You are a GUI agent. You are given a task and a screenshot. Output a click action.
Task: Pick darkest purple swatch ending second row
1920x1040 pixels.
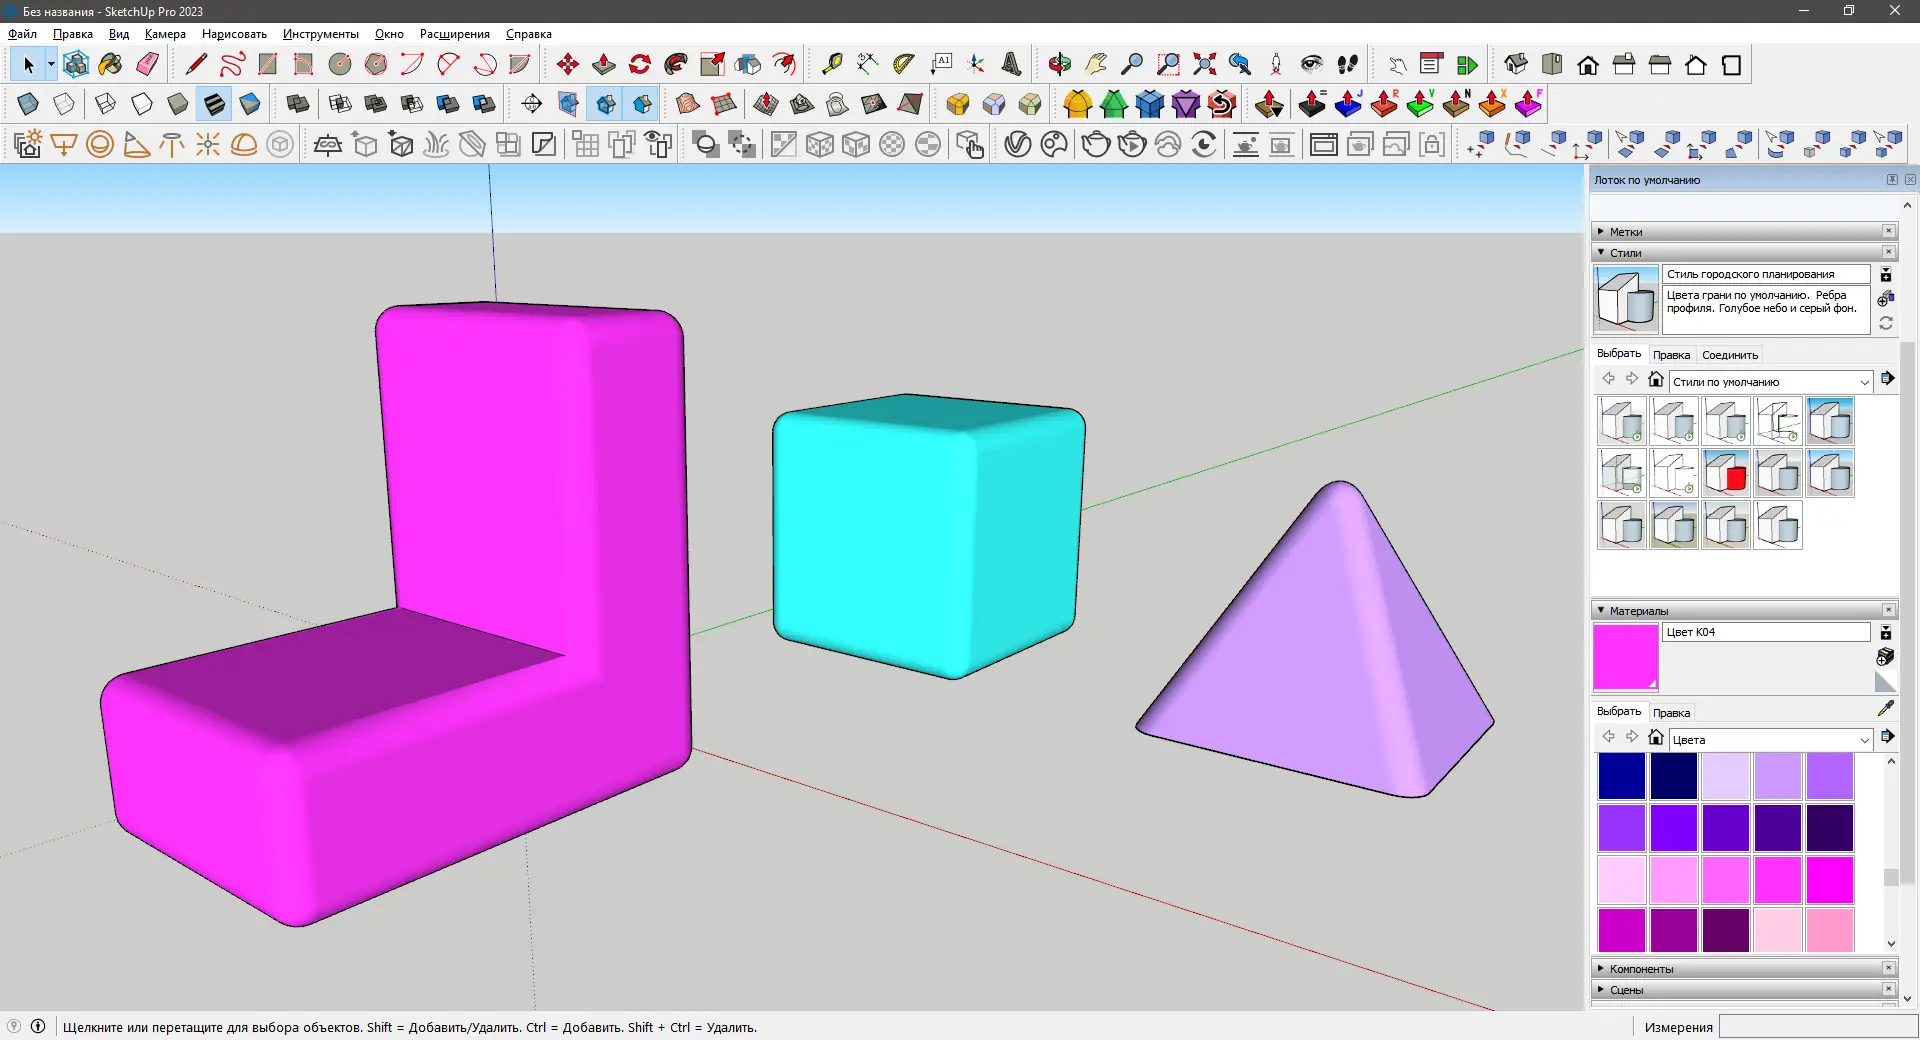click(x=1830, y=828)
